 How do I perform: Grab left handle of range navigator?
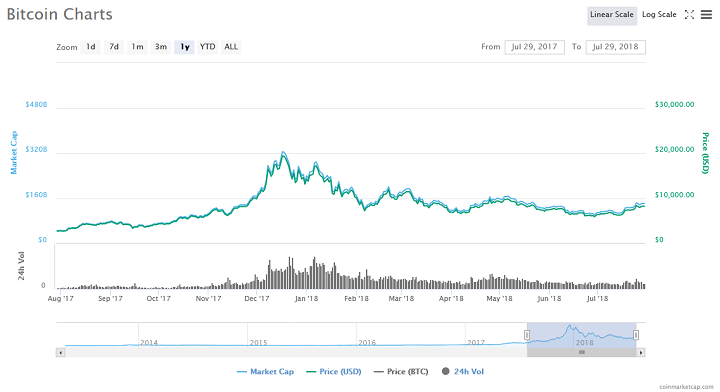[527, 335]
